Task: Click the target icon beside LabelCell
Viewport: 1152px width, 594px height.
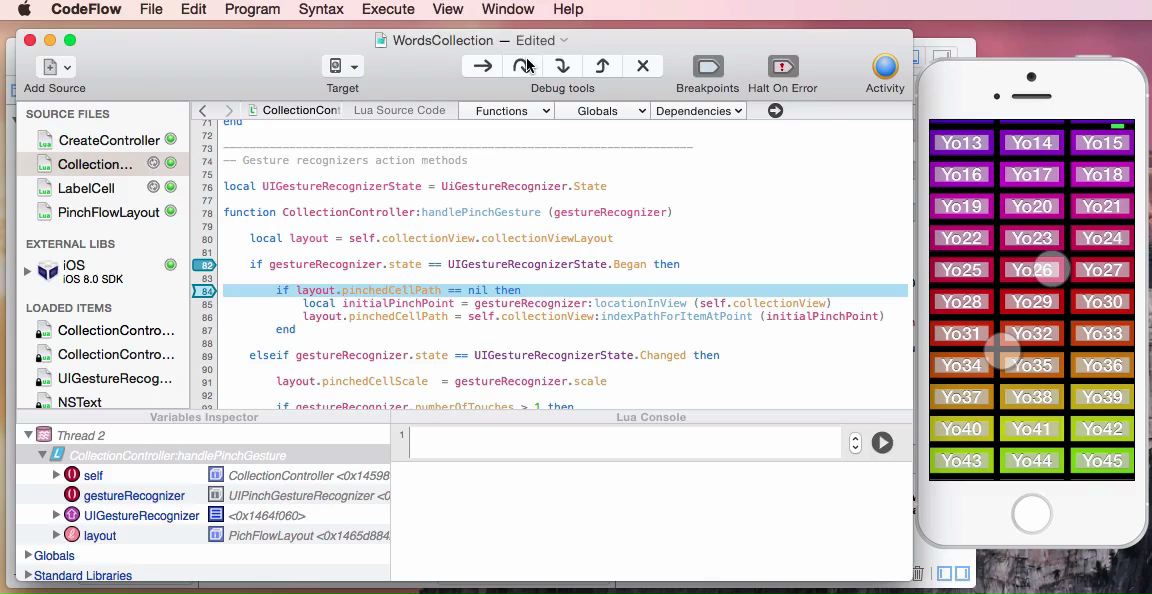Action: point(154,187)
